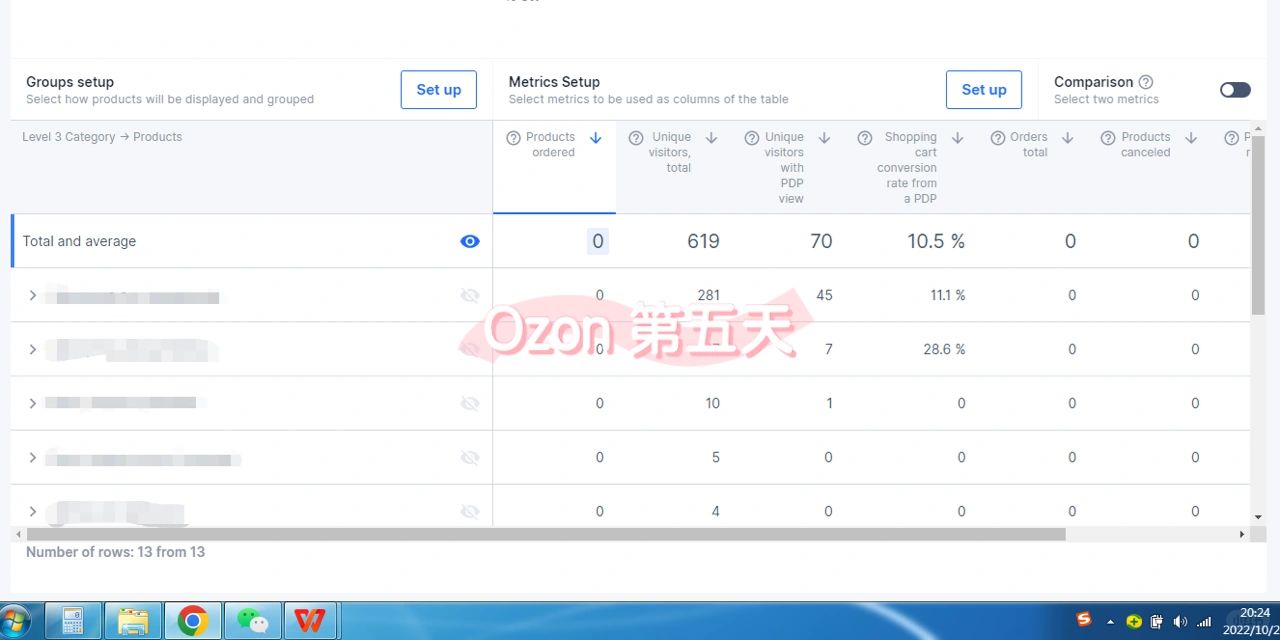Click 'Number of rows: 13 from 13' text
The width and height of the screenshot is (1280, 640).
coord(115,552)
